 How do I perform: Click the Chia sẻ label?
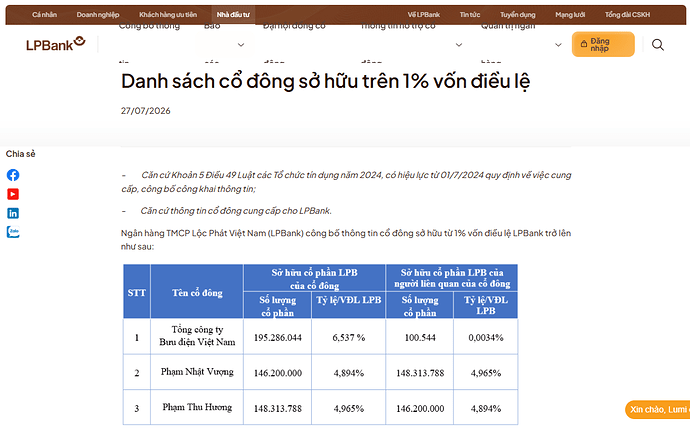(20, 154)
